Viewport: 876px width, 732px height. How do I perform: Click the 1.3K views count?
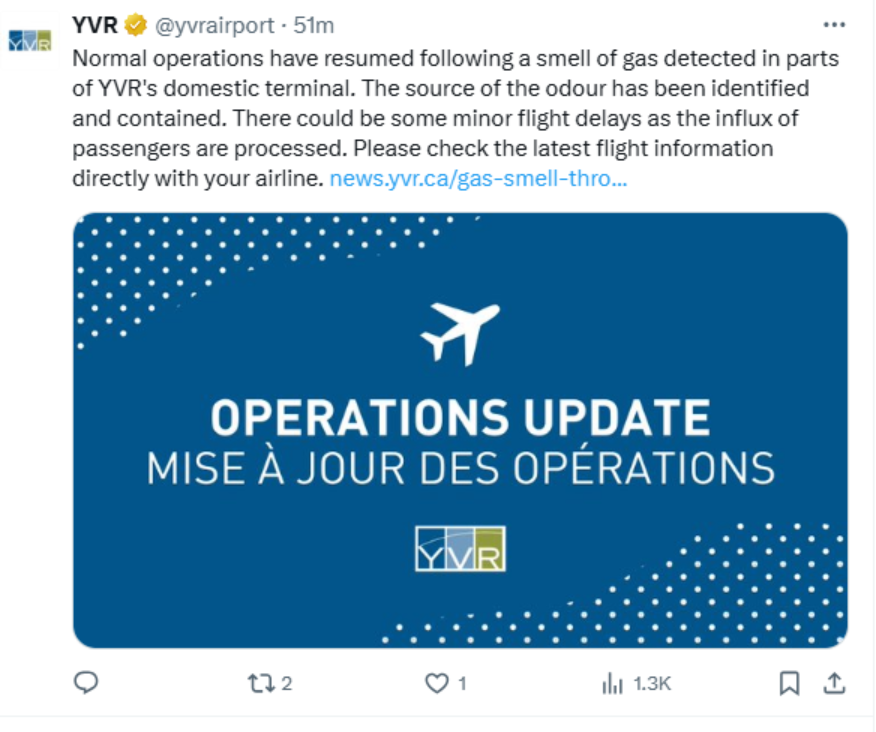652,684
